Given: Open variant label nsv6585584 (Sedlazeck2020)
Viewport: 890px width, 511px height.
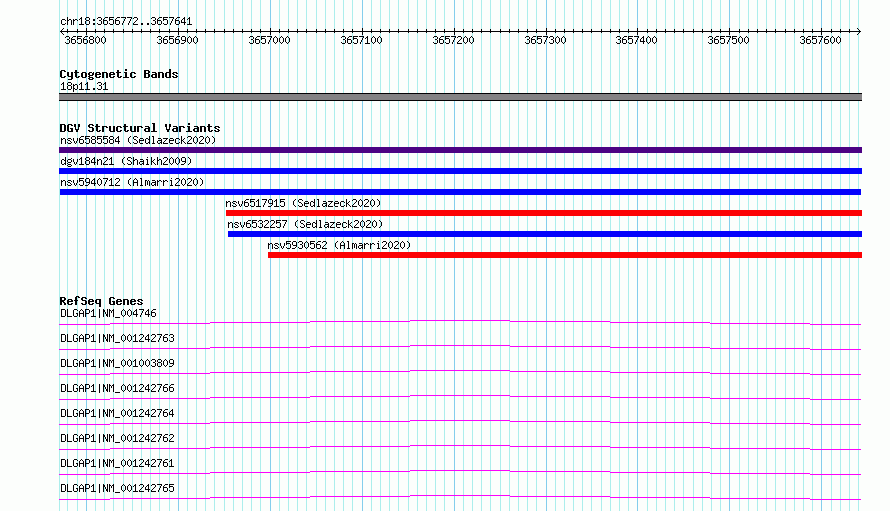Looking at the screenshot, I should point(138,140).
